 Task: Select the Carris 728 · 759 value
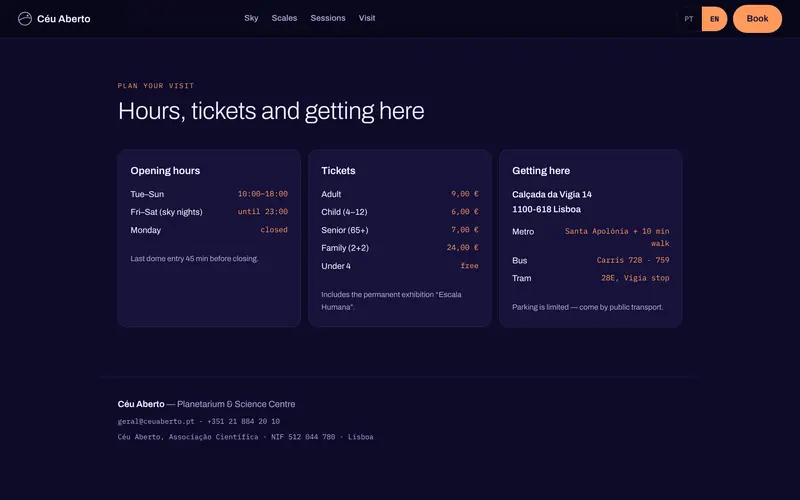coord(633,260)
